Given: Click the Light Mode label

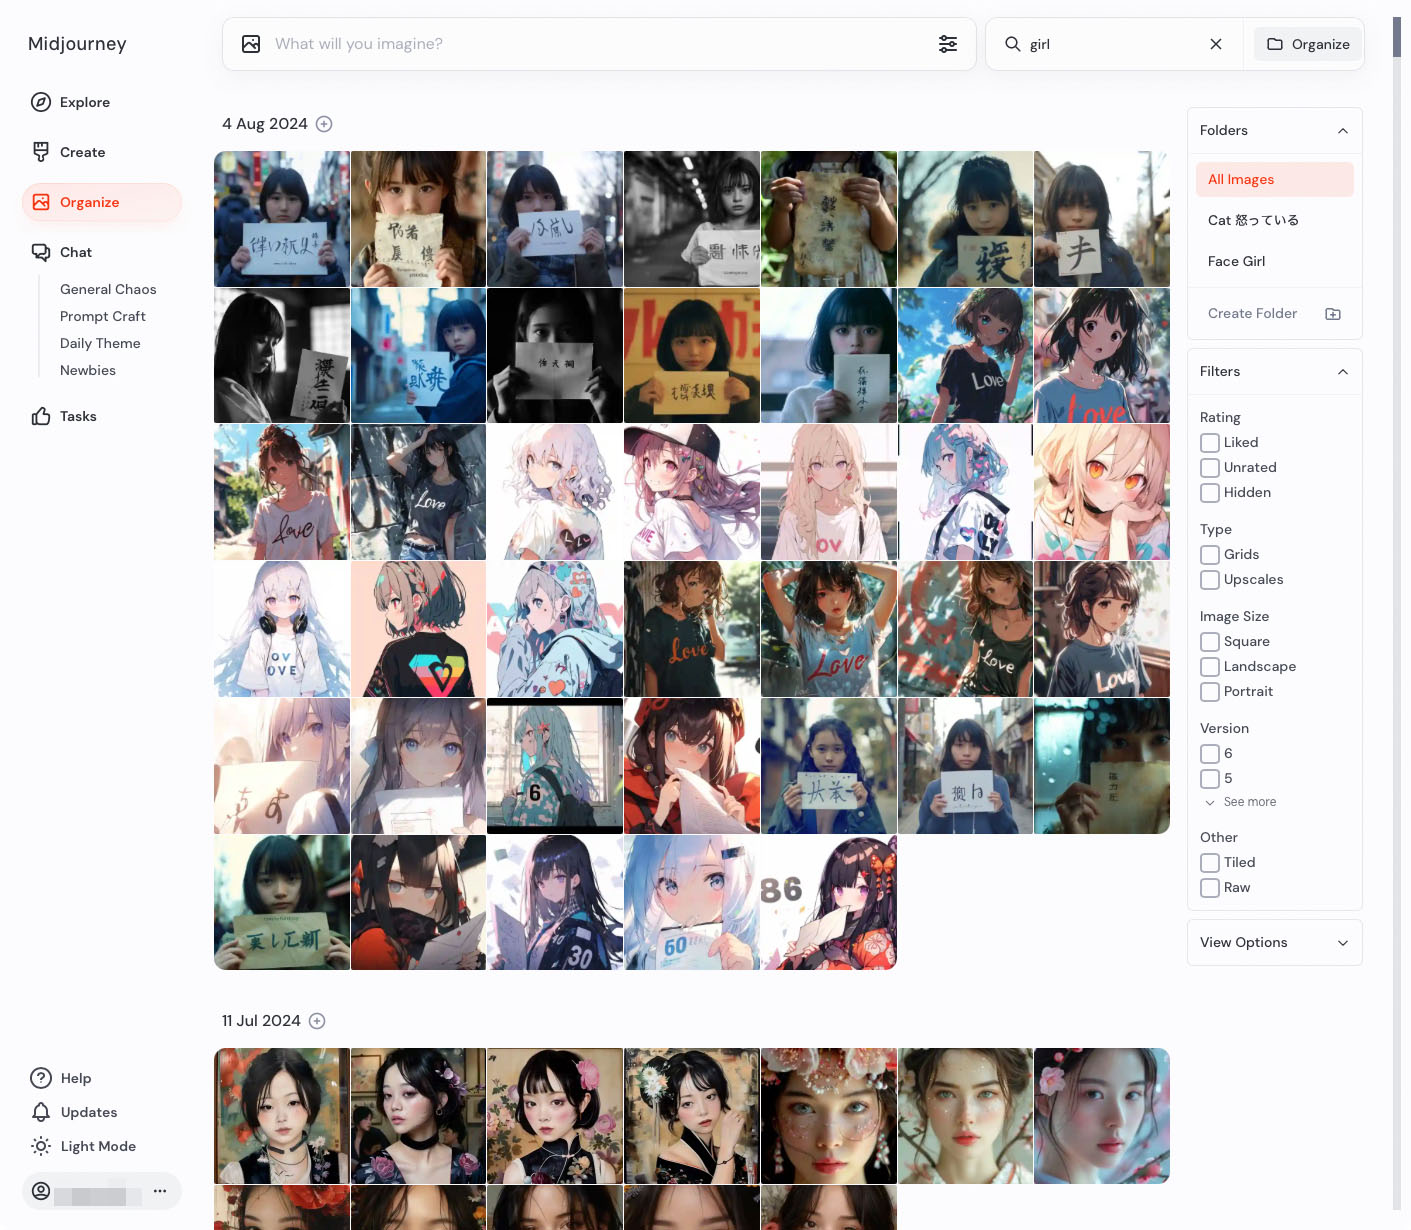Looking at the screenshot, I should click(x=98, y=1146).
